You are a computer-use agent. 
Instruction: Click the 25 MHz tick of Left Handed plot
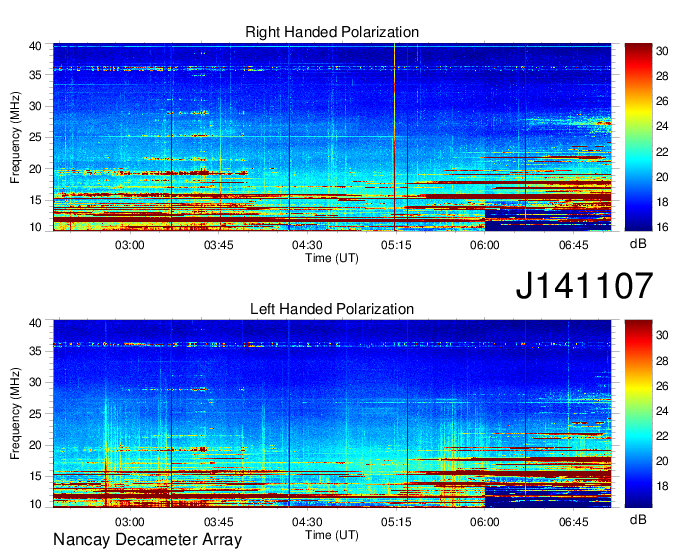pos(35,414)
